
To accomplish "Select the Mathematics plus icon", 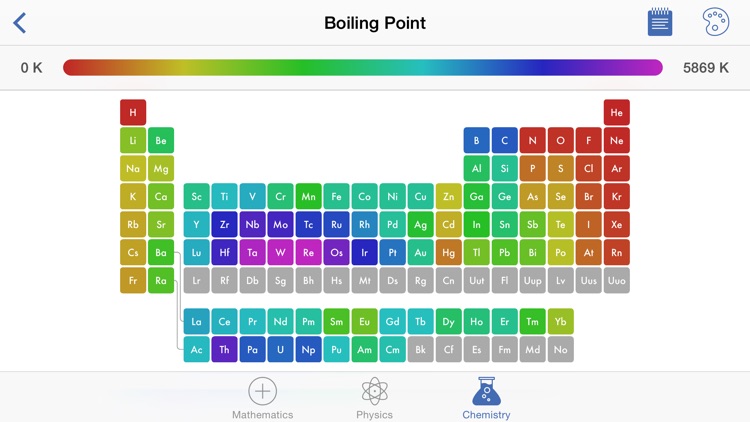I will [x=262, y=391].
